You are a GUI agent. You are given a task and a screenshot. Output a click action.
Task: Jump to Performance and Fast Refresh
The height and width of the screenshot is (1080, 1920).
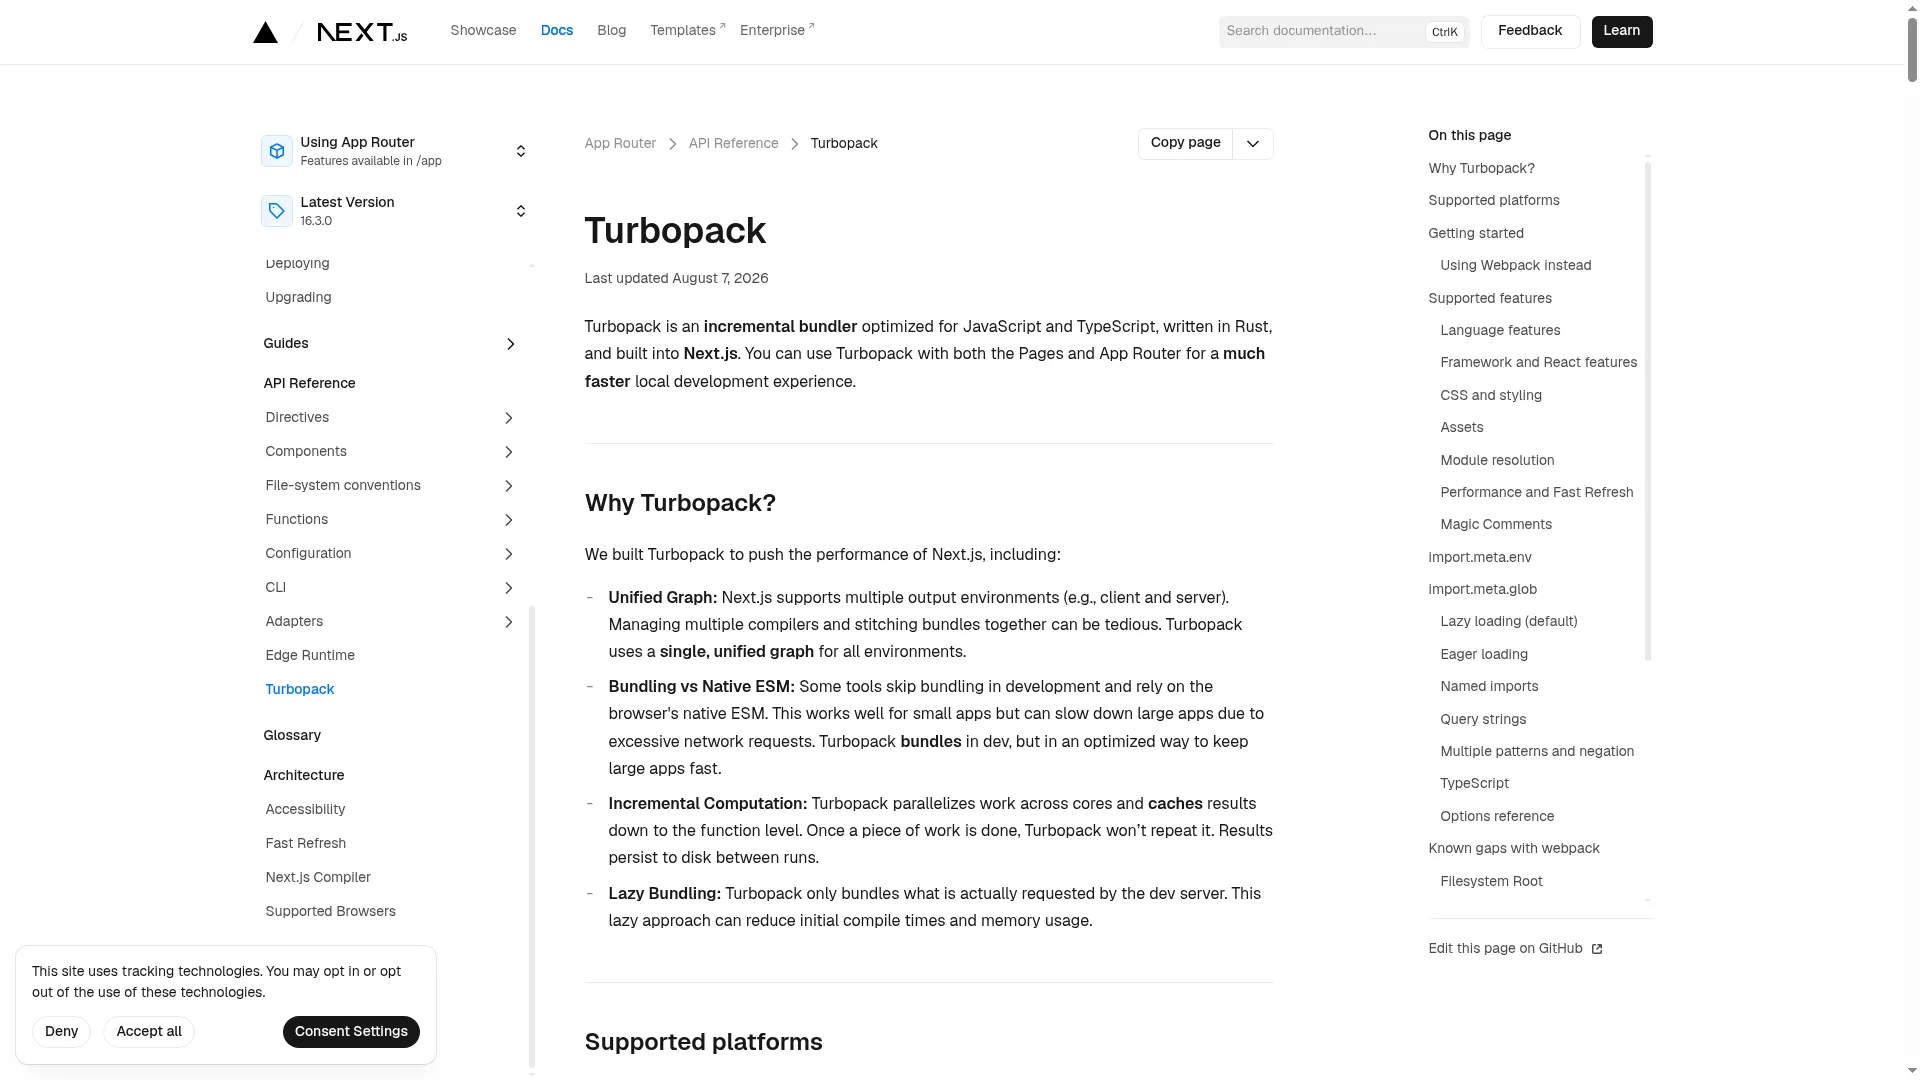1537,493
